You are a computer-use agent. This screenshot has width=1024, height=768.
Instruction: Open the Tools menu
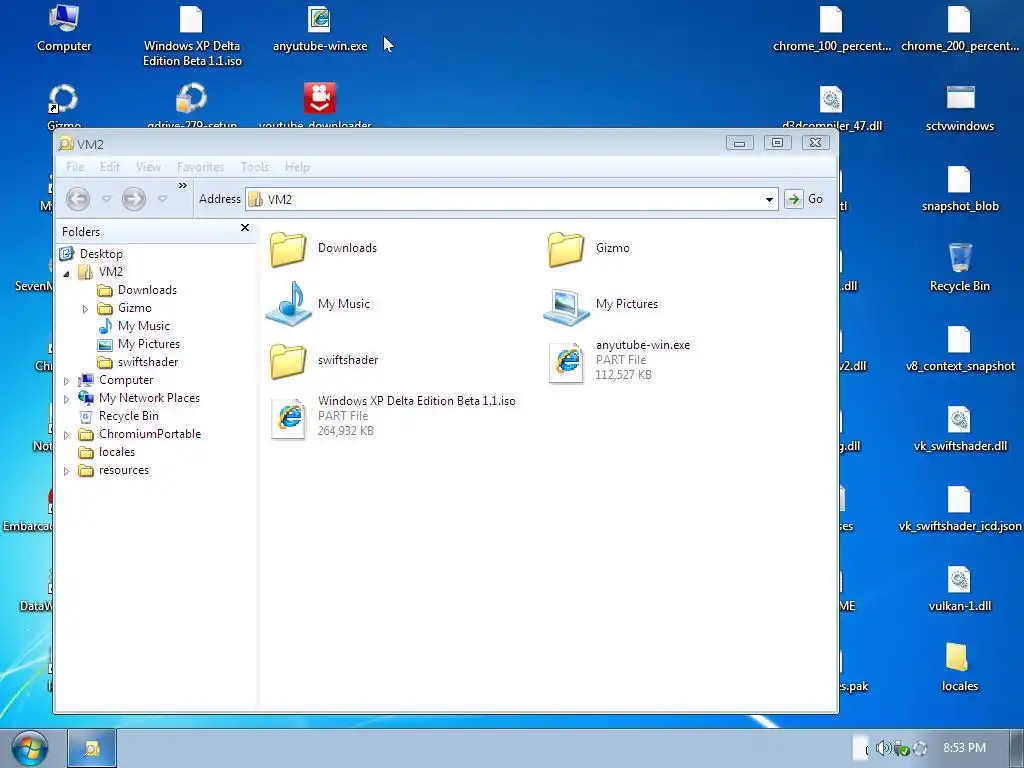(x=255, y=167)
